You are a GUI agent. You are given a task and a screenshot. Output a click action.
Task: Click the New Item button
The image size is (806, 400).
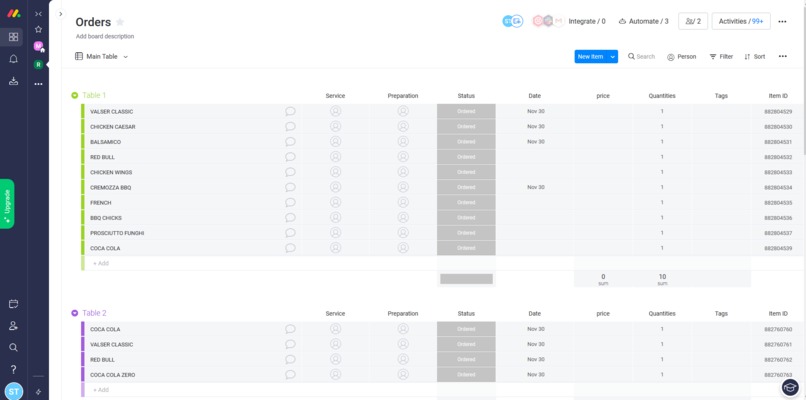[591, 57]
